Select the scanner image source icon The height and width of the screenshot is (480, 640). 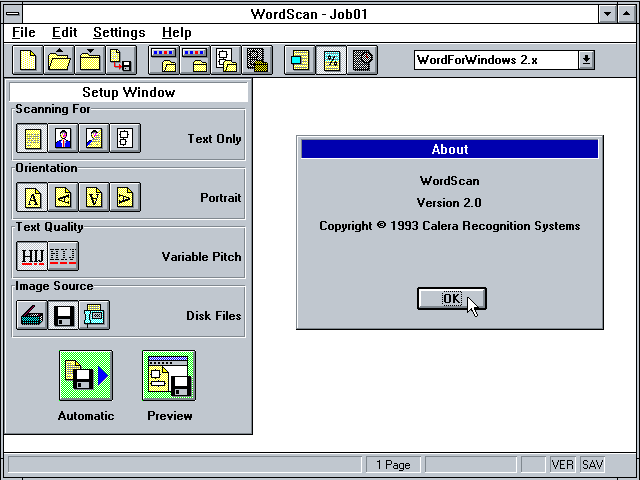pos(32,315)
